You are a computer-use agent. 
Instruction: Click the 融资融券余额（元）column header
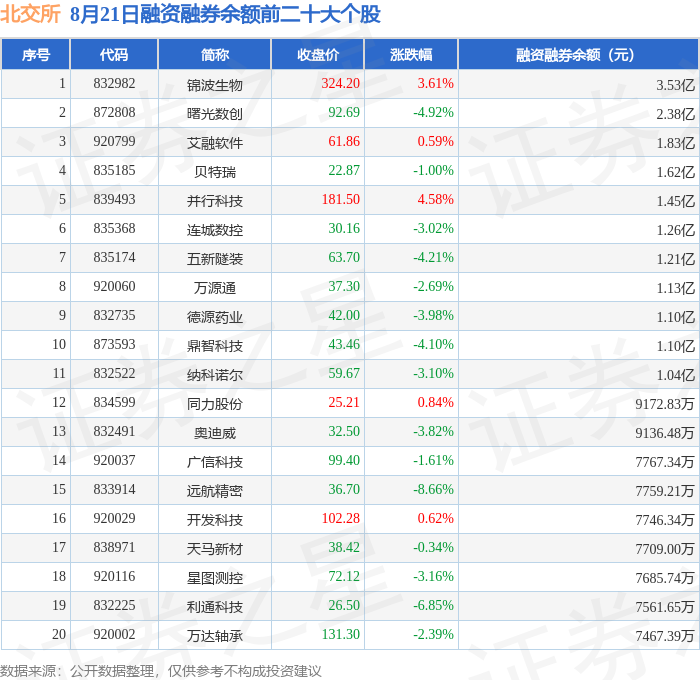pos(578,54)
